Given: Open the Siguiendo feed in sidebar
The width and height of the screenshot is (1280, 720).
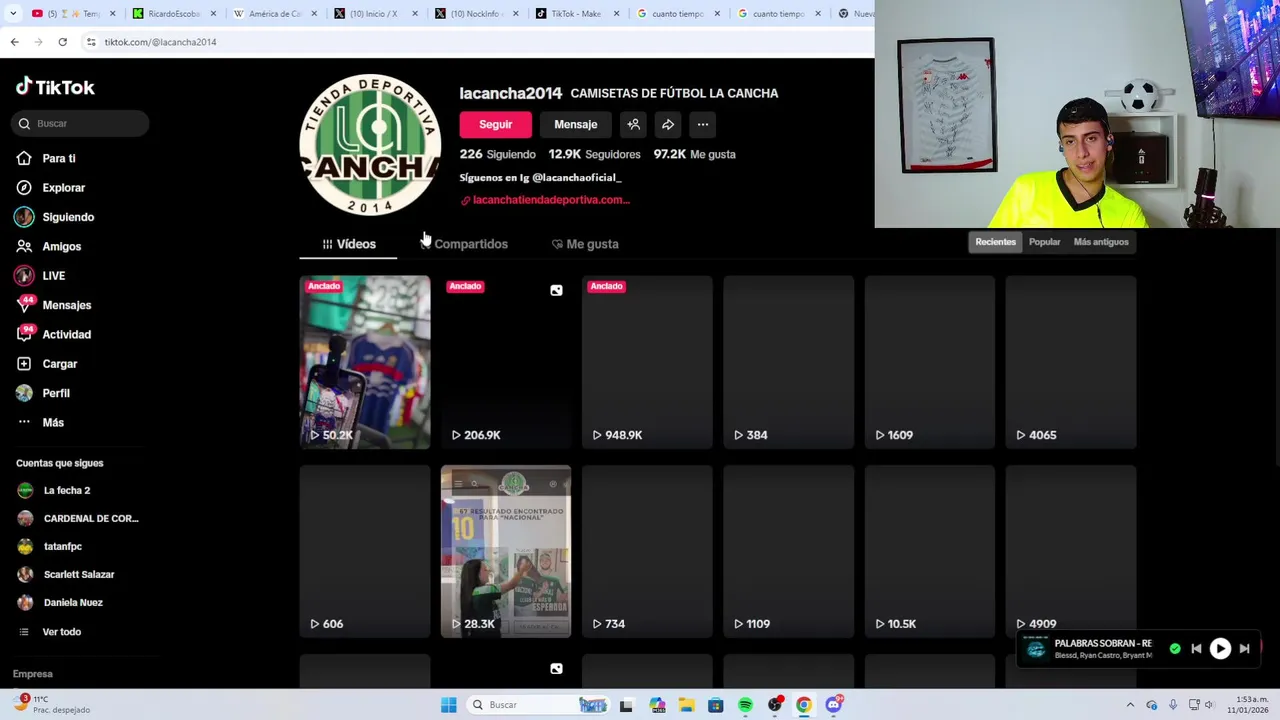Looking at the screenshot, I should (x=68, y=217).
